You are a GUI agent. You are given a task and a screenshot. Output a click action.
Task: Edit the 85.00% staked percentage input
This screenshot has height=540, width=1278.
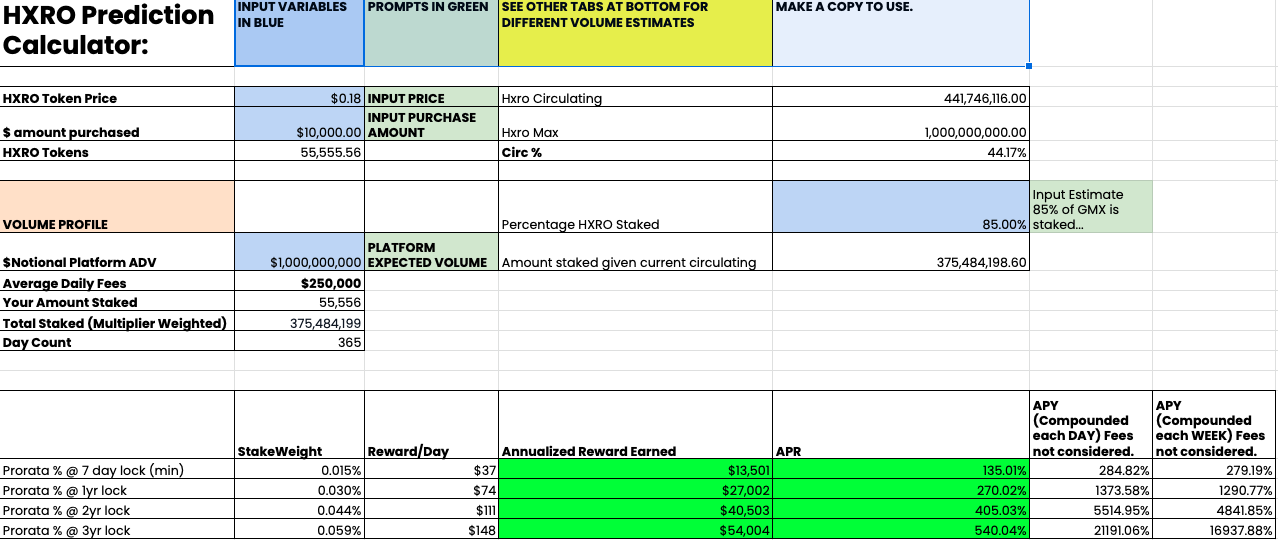[901, 207]
